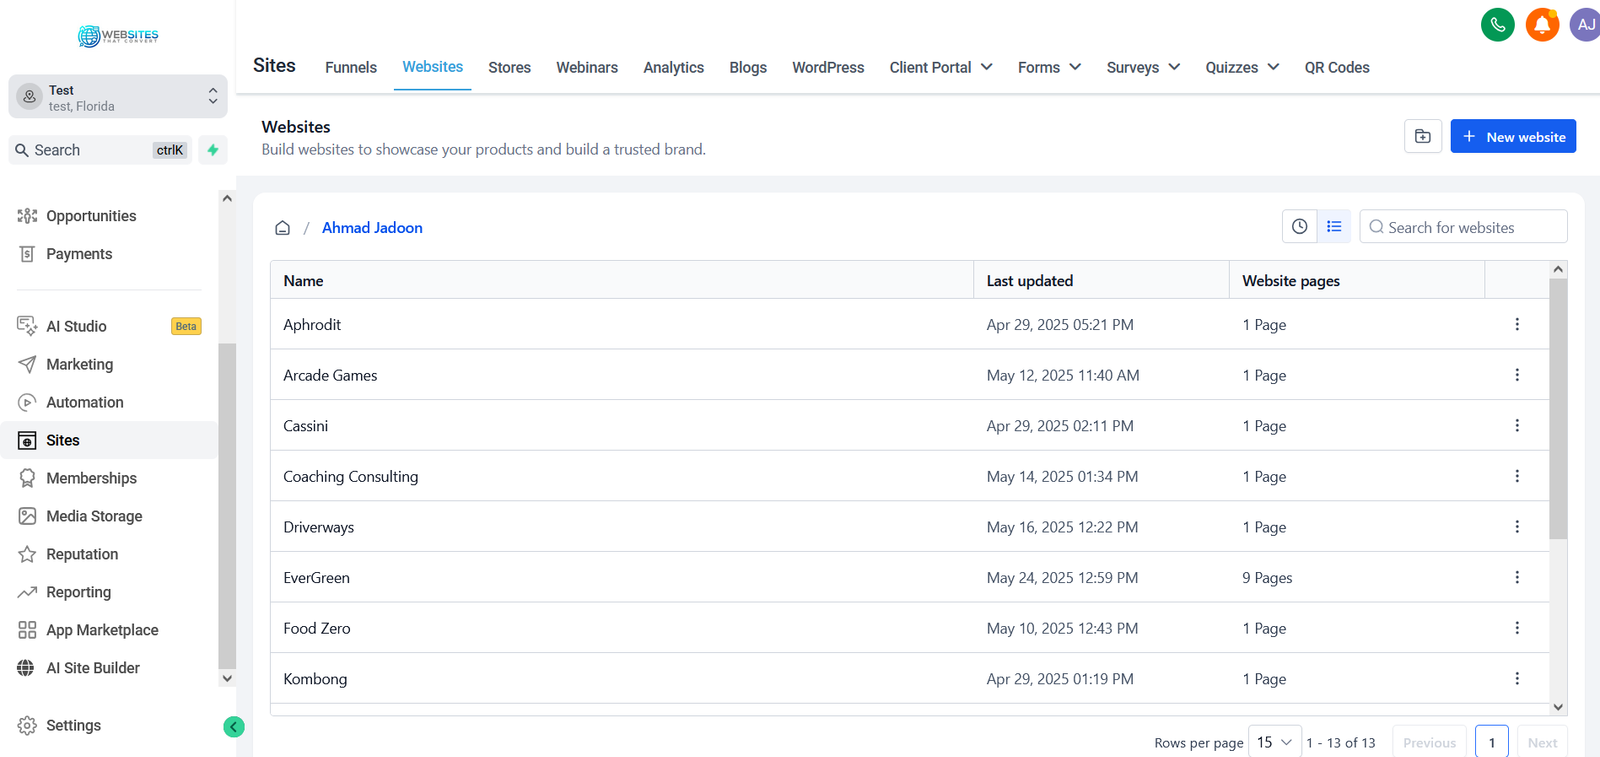This screenshot has width=1600, height=757.
Task: Open actions menu for Aphrodit row
Action: 1517,324
